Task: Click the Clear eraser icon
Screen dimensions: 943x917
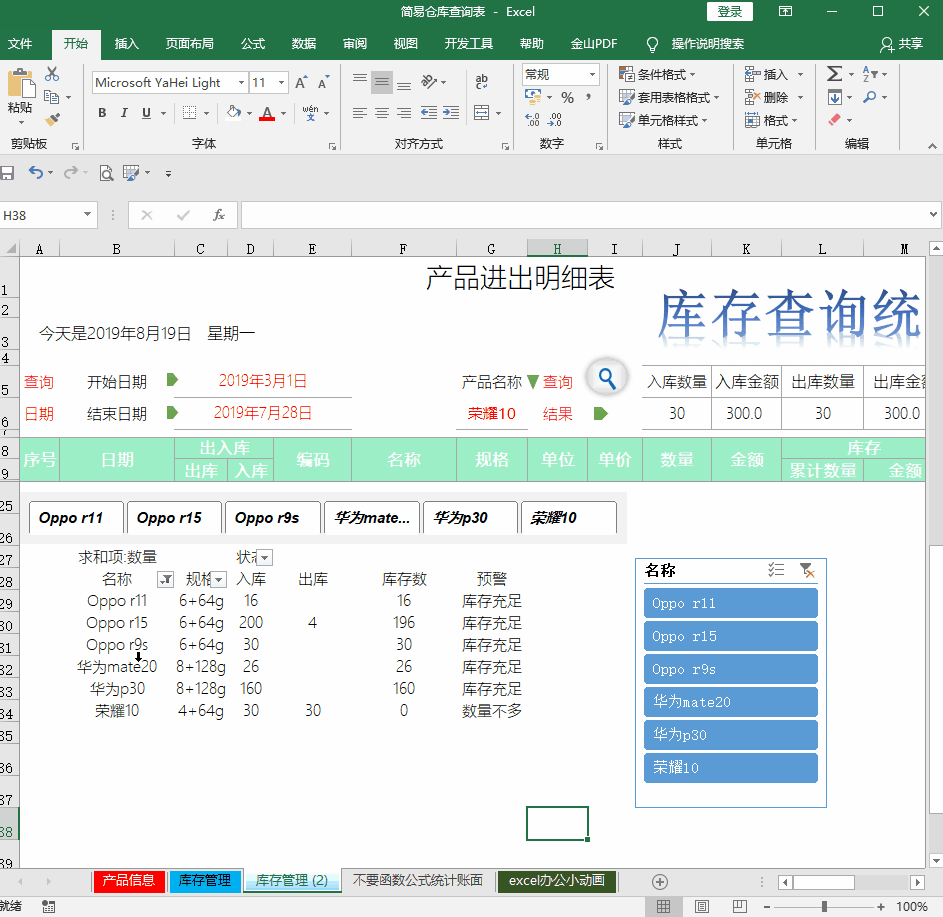Action: point(834,120)
